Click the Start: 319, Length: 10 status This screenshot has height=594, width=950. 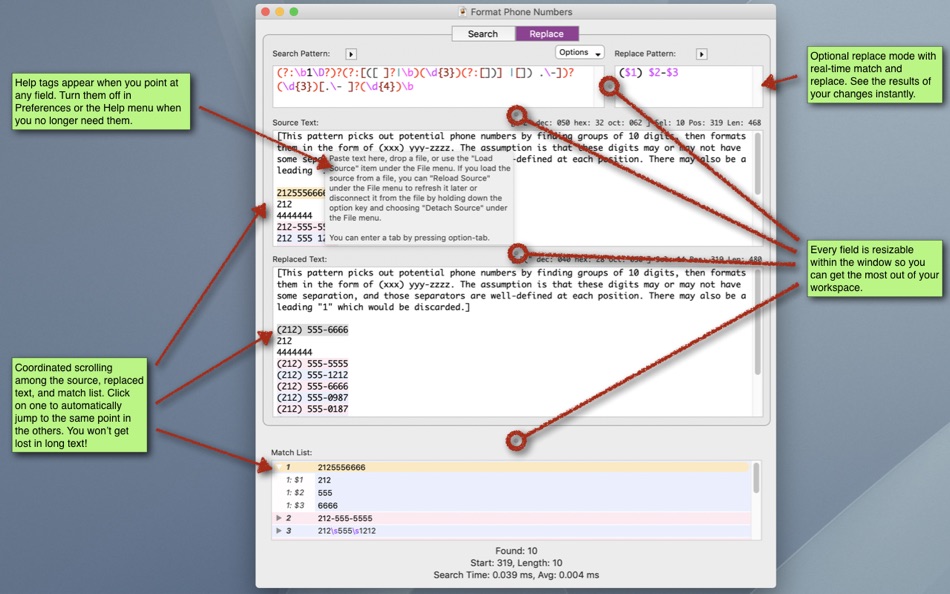click(516, 563)
